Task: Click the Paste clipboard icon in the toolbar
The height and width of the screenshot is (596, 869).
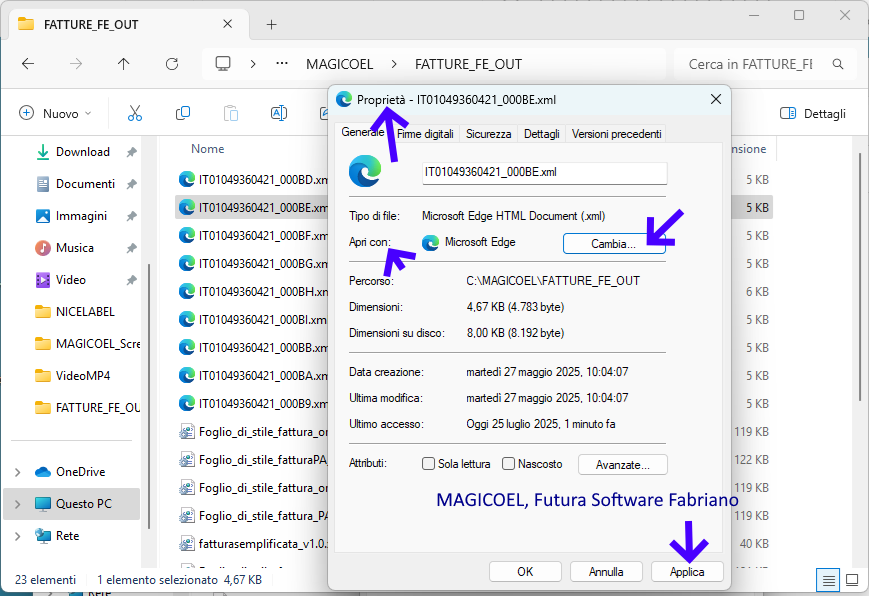Action: click(231, 113)
